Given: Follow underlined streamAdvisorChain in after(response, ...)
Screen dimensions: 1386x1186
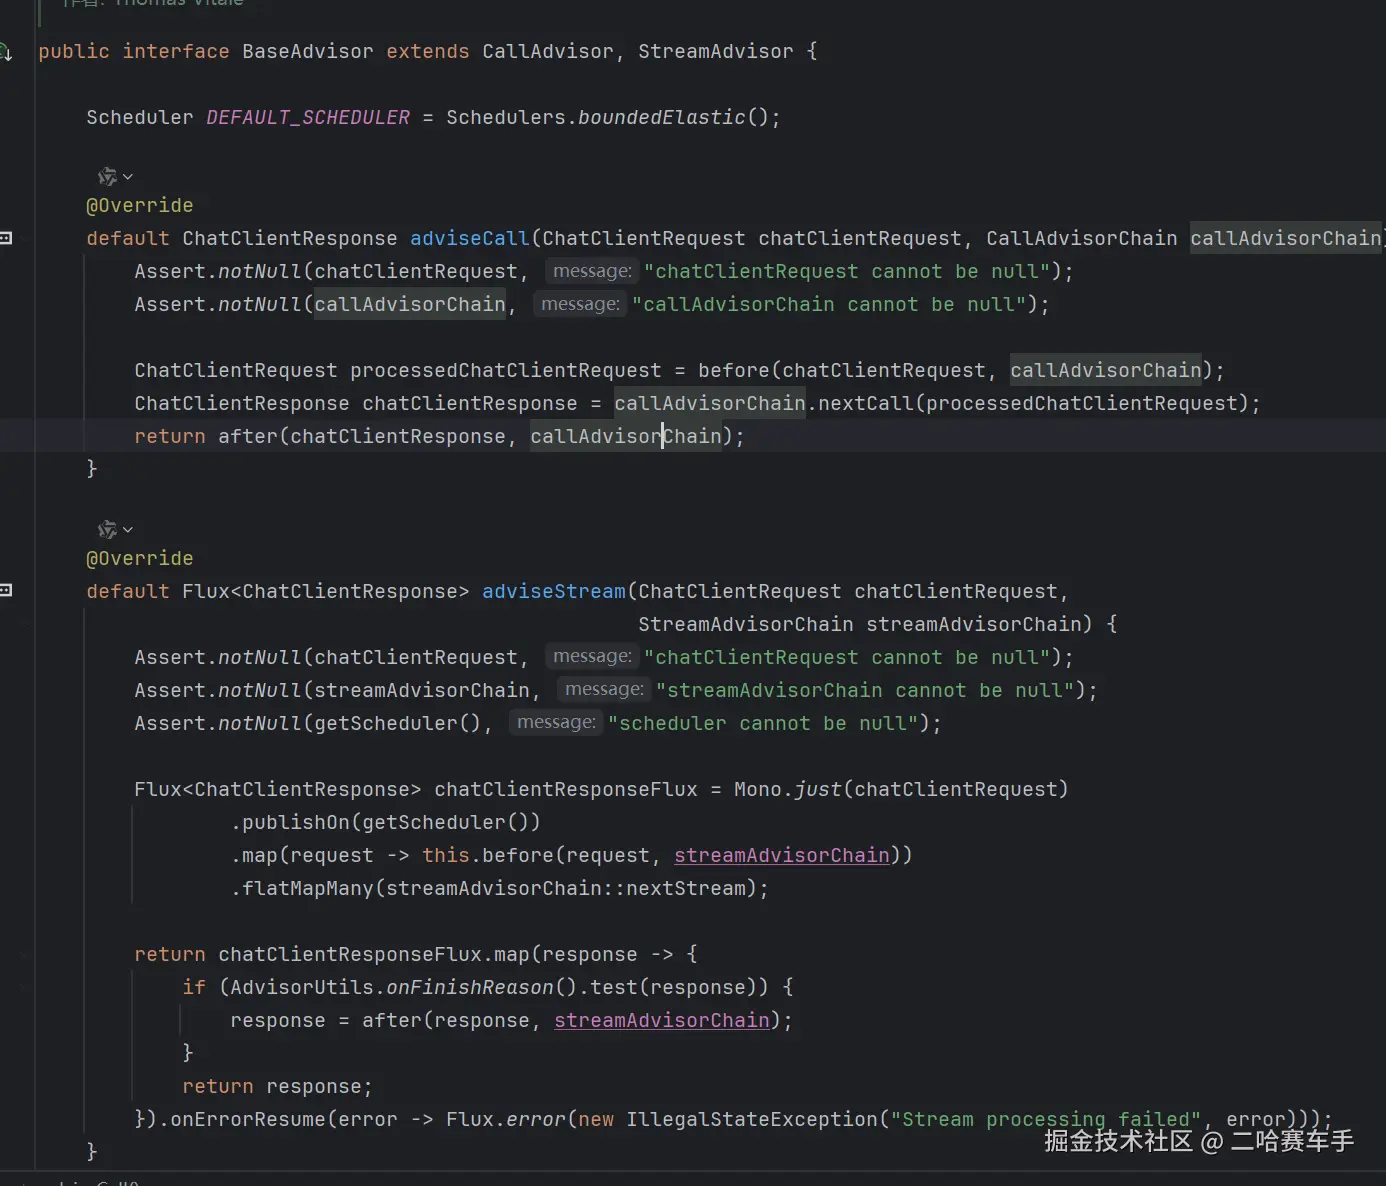Looking at the screenshot, I should click(662, 1020).
